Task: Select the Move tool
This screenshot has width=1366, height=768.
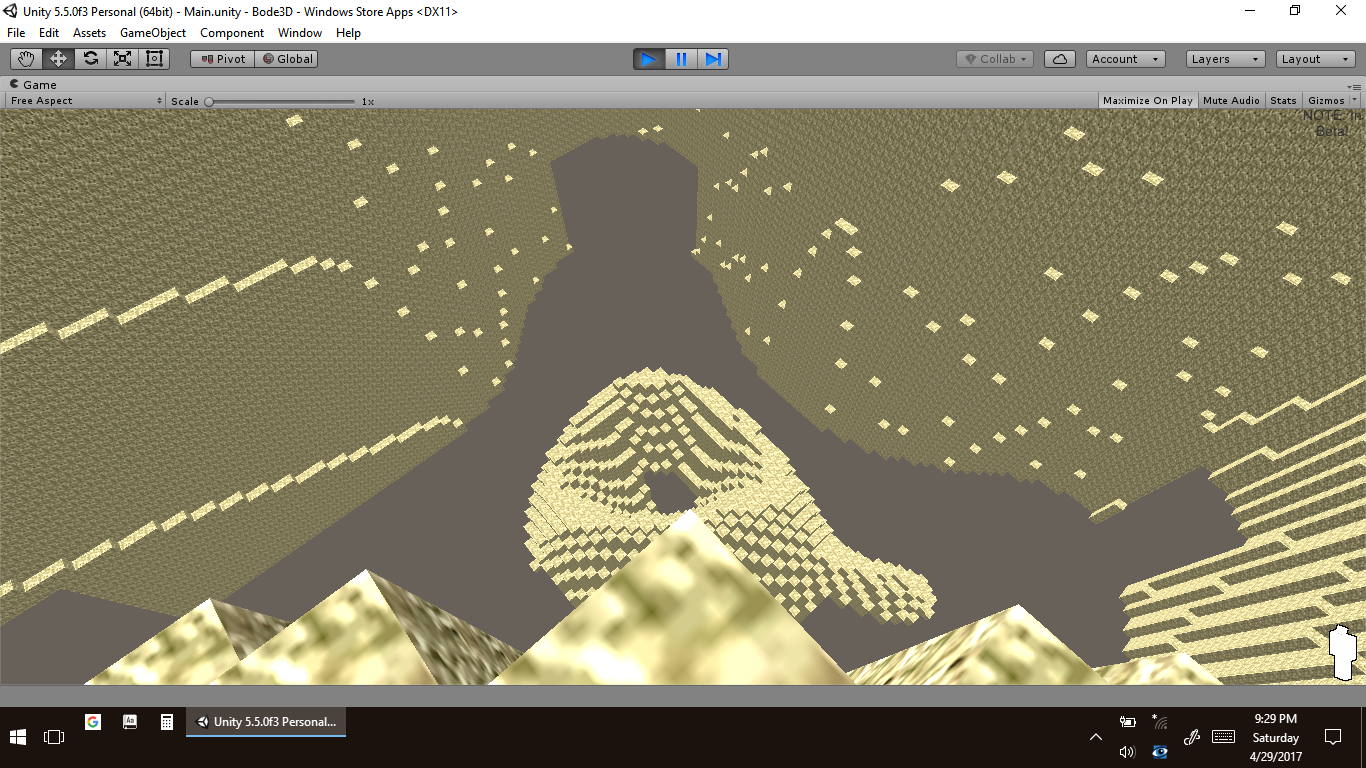Action: tap(58, 59)
